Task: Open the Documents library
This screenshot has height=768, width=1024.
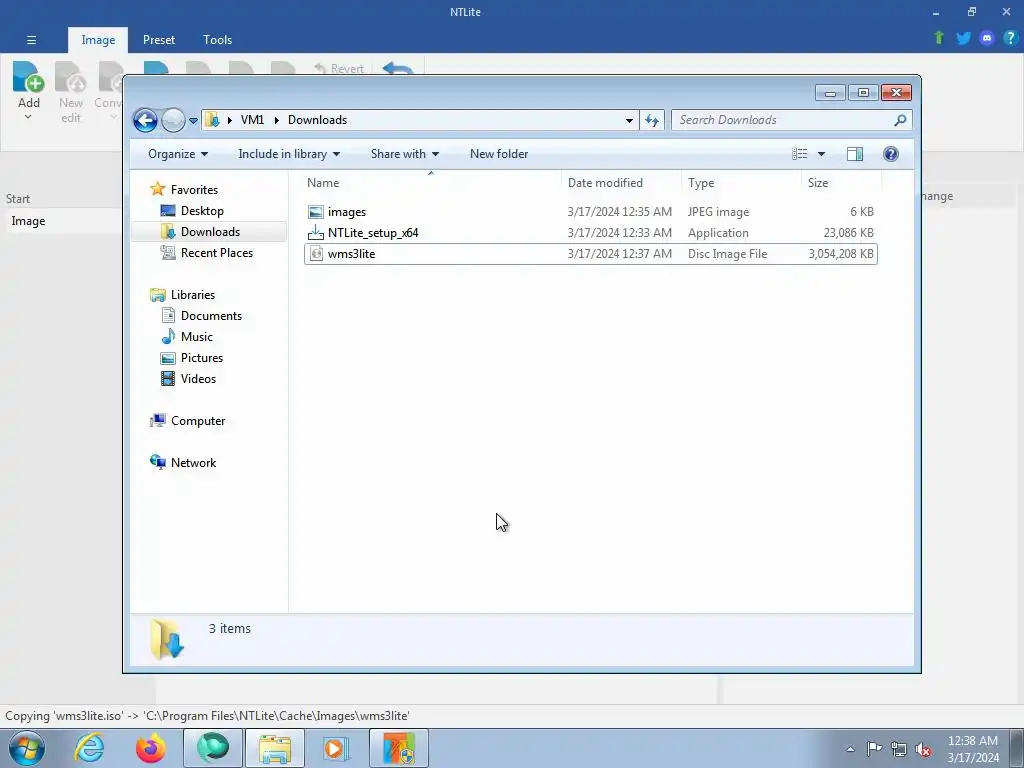Action: click(x=211, y=315)
